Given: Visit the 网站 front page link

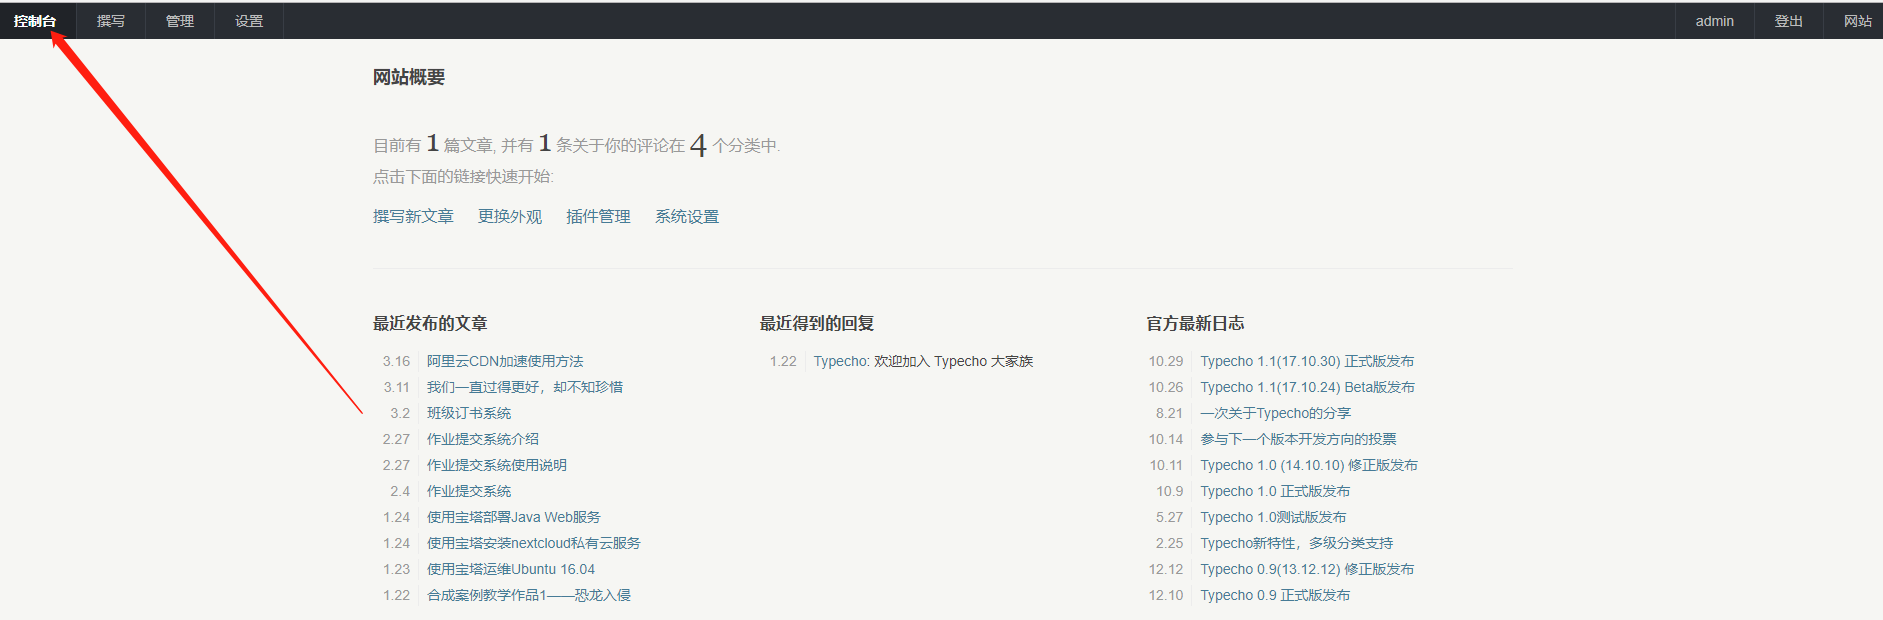Looking at the screenshot, I should tap(1857, 21).
